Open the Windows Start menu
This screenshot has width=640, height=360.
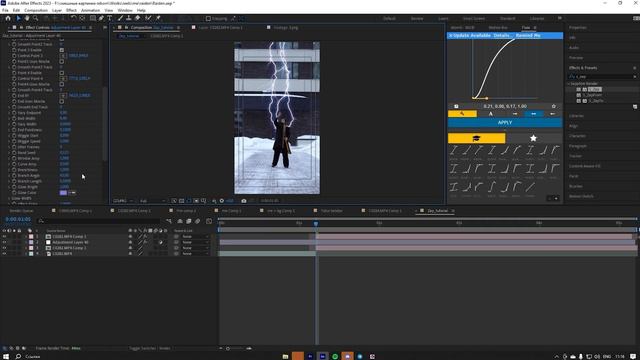tap(6, 356)
